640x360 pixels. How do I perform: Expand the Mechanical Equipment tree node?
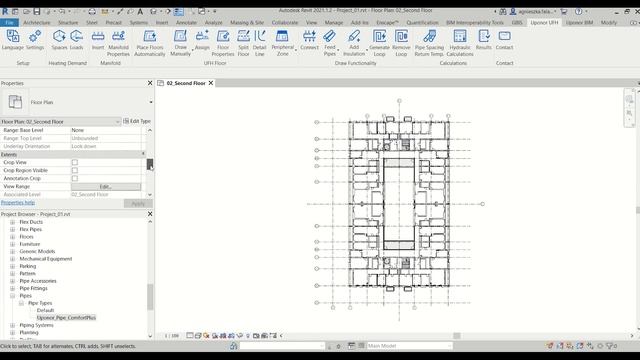[12, 259]
